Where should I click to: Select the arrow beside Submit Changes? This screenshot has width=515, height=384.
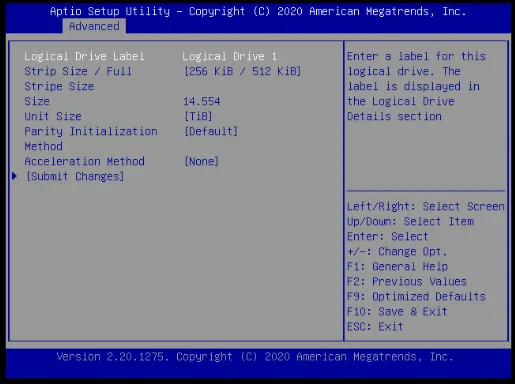(14, 176)
